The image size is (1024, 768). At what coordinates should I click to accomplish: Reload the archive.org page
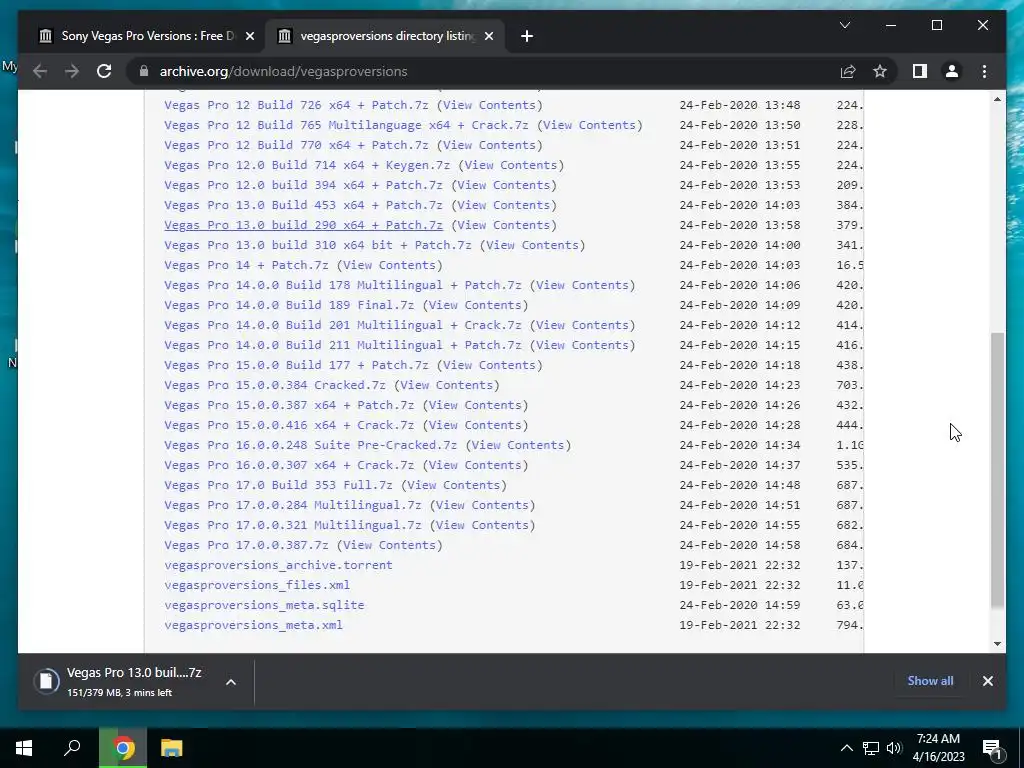(x=104, y=71)
